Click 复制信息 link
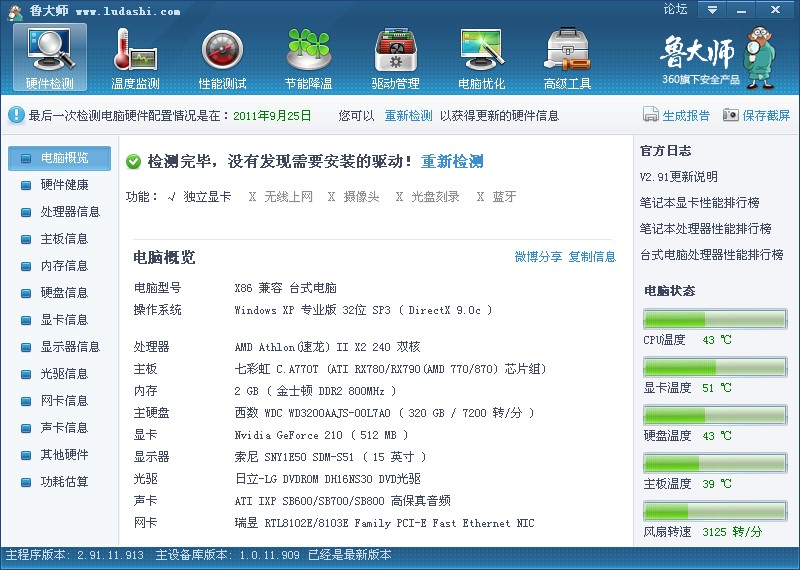Screen dimensions: 800x570 tap(592, 257)
